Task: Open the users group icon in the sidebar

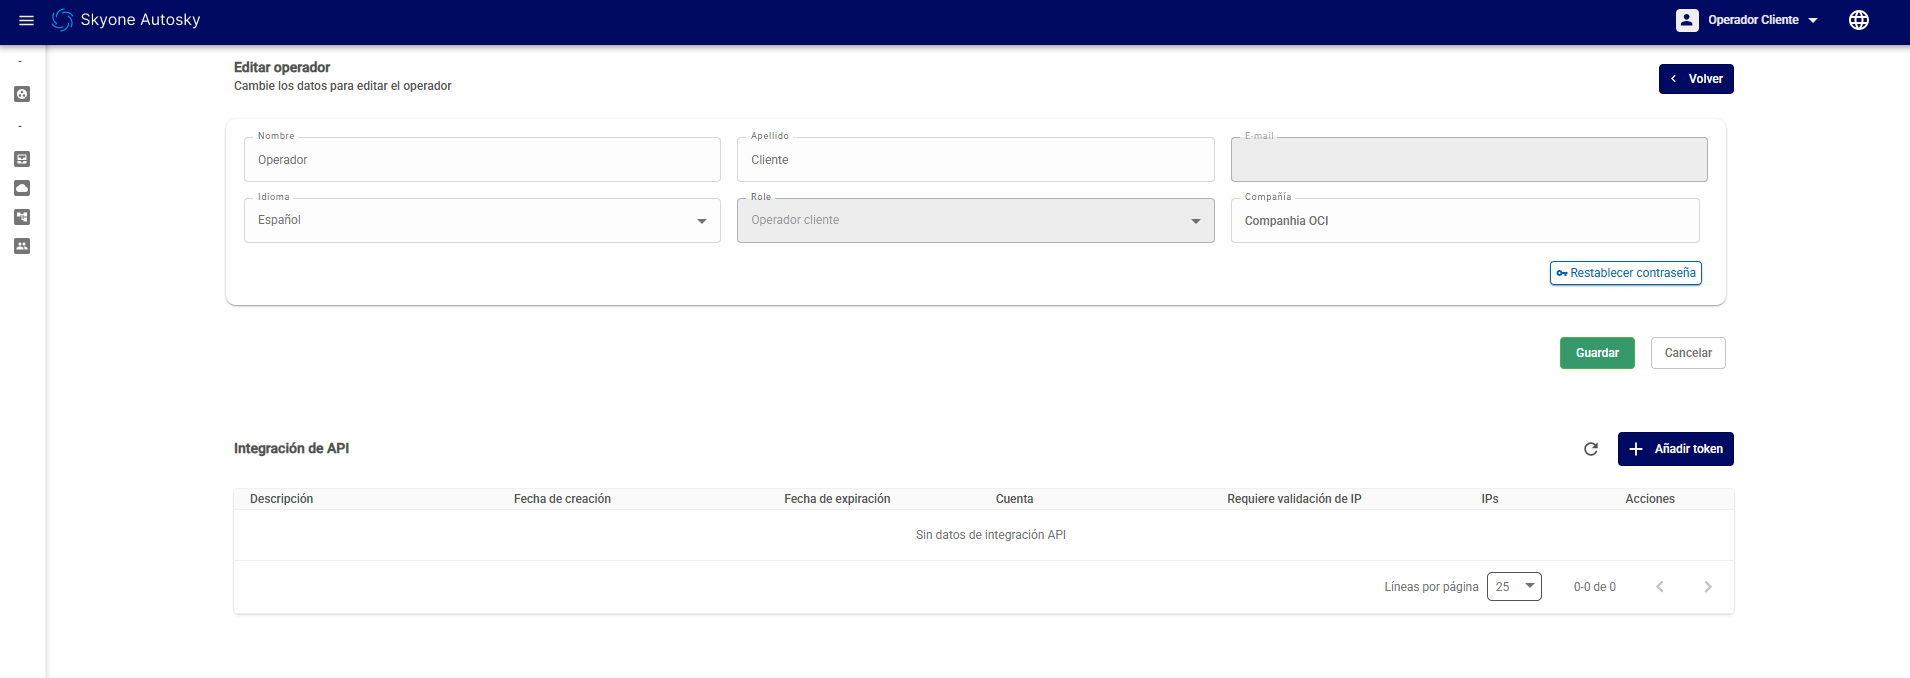Action: coord(22,246)
